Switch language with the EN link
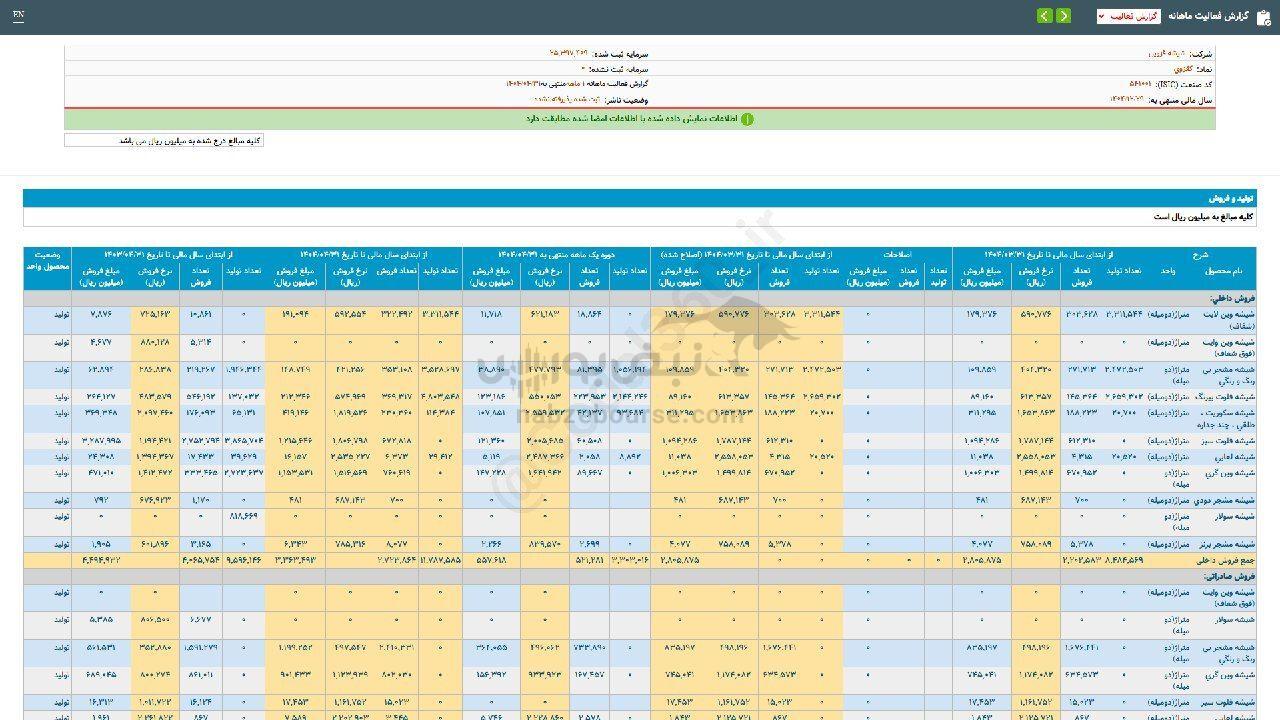 tap(19, 16)
